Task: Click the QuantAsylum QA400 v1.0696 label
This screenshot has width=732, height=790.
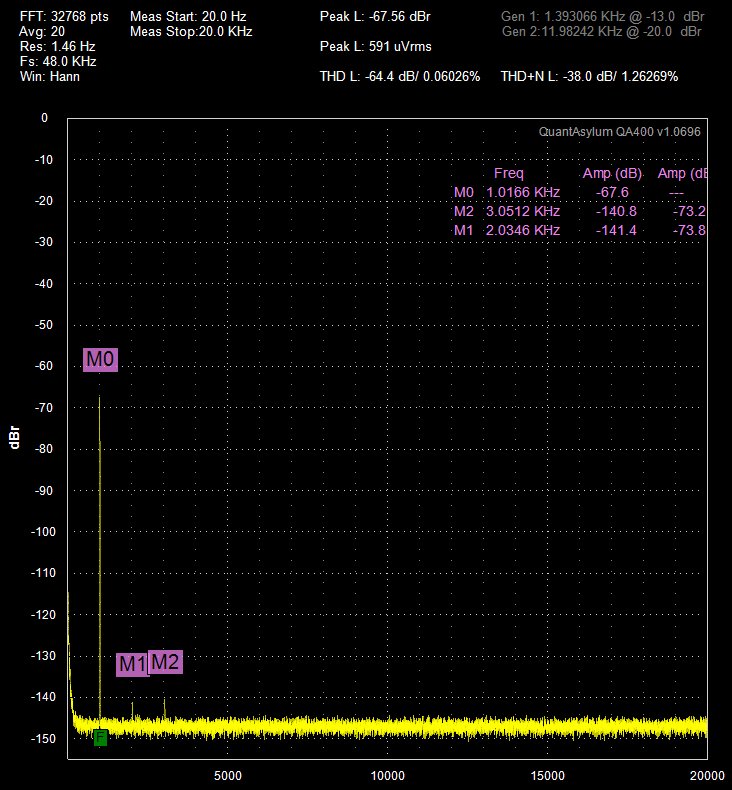Action: click(x=620, y=132)
